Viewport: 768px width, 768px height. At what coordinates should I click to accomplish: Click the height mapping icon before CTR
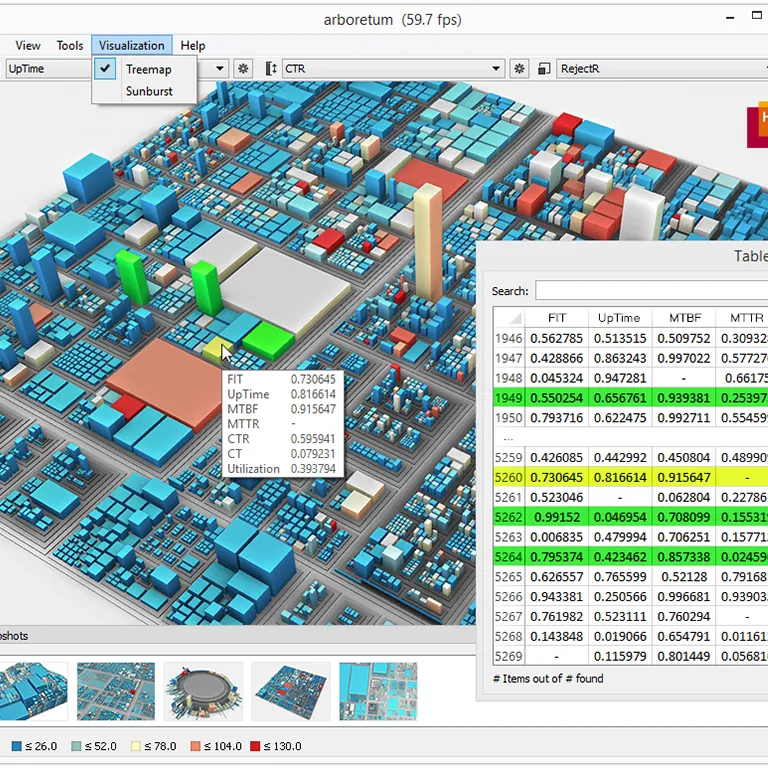[x=271, y=69]
